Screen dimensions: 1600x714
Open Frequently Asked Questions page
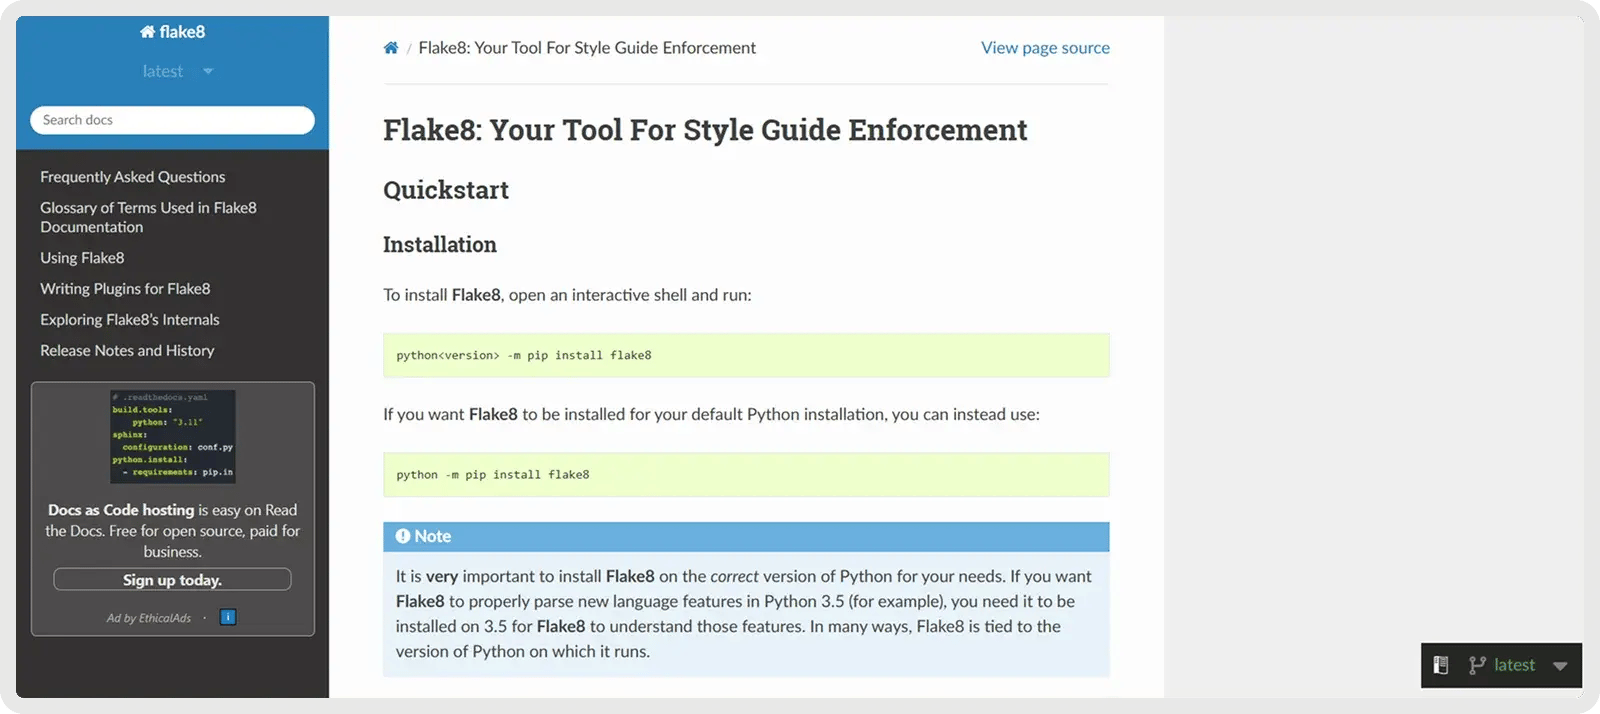[x=133, y=177]
